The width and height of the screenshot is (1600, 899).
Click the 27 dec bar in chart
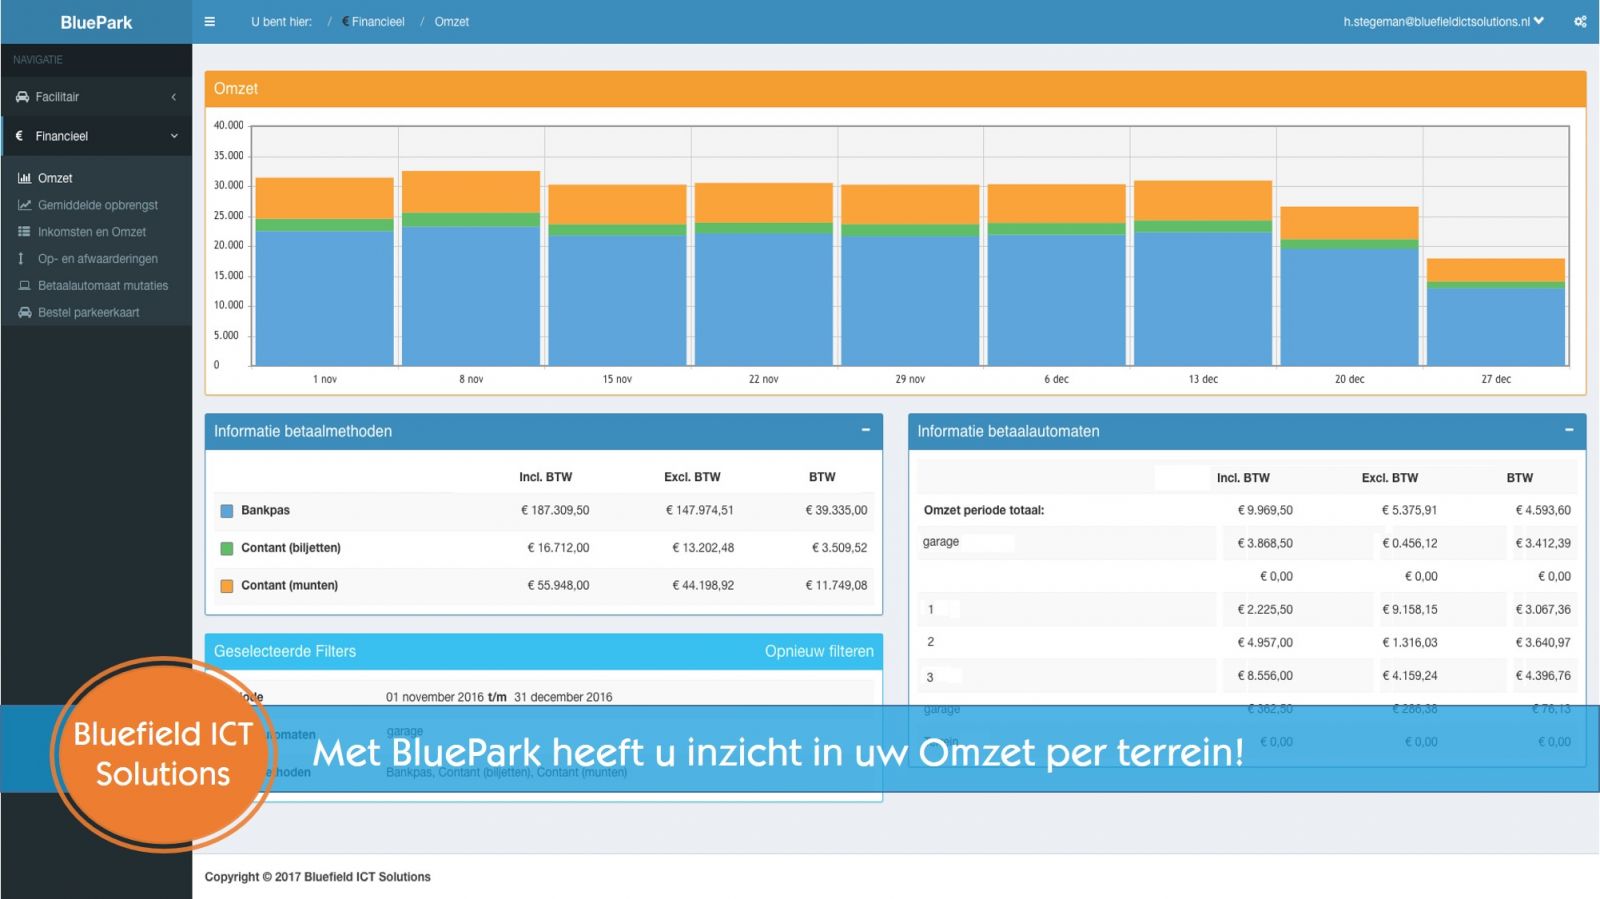click(x=1496, y=312)
